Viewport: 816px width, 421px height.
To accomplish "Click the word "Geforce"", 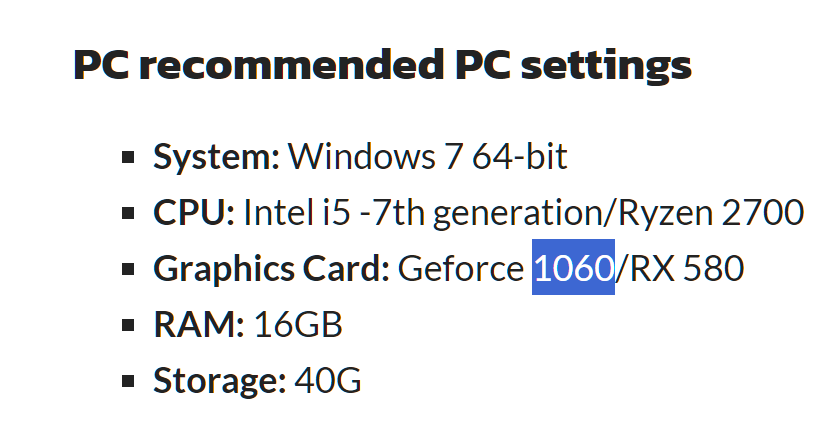I will (x=461, y=269).
